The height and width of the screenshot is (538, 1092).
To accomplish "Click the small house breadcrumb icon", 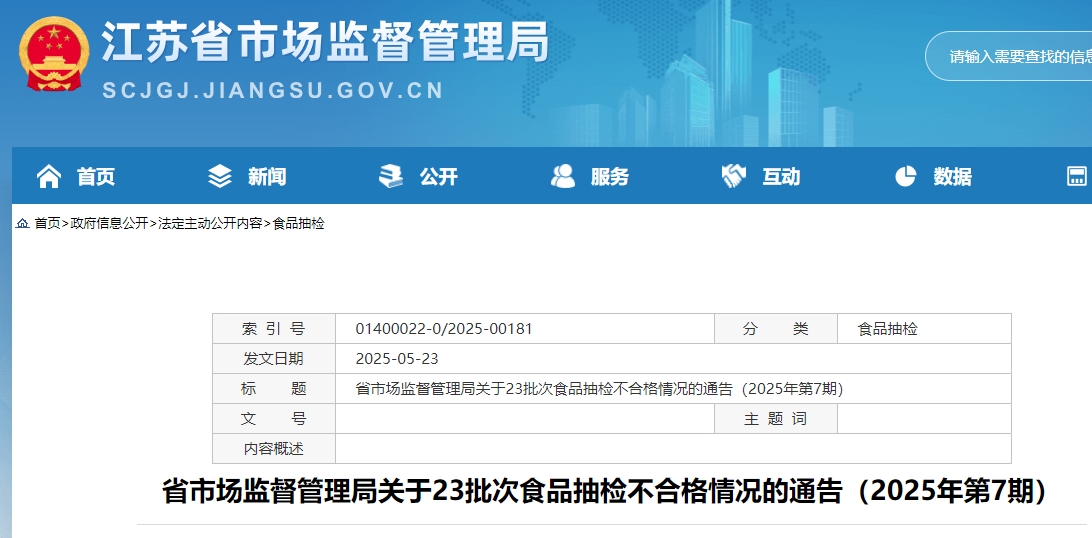I will (22, 223).
